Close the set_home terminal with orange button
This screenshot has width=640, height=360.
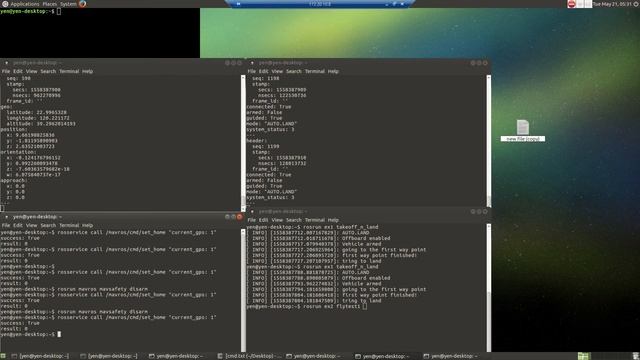[x=240, y=217]
